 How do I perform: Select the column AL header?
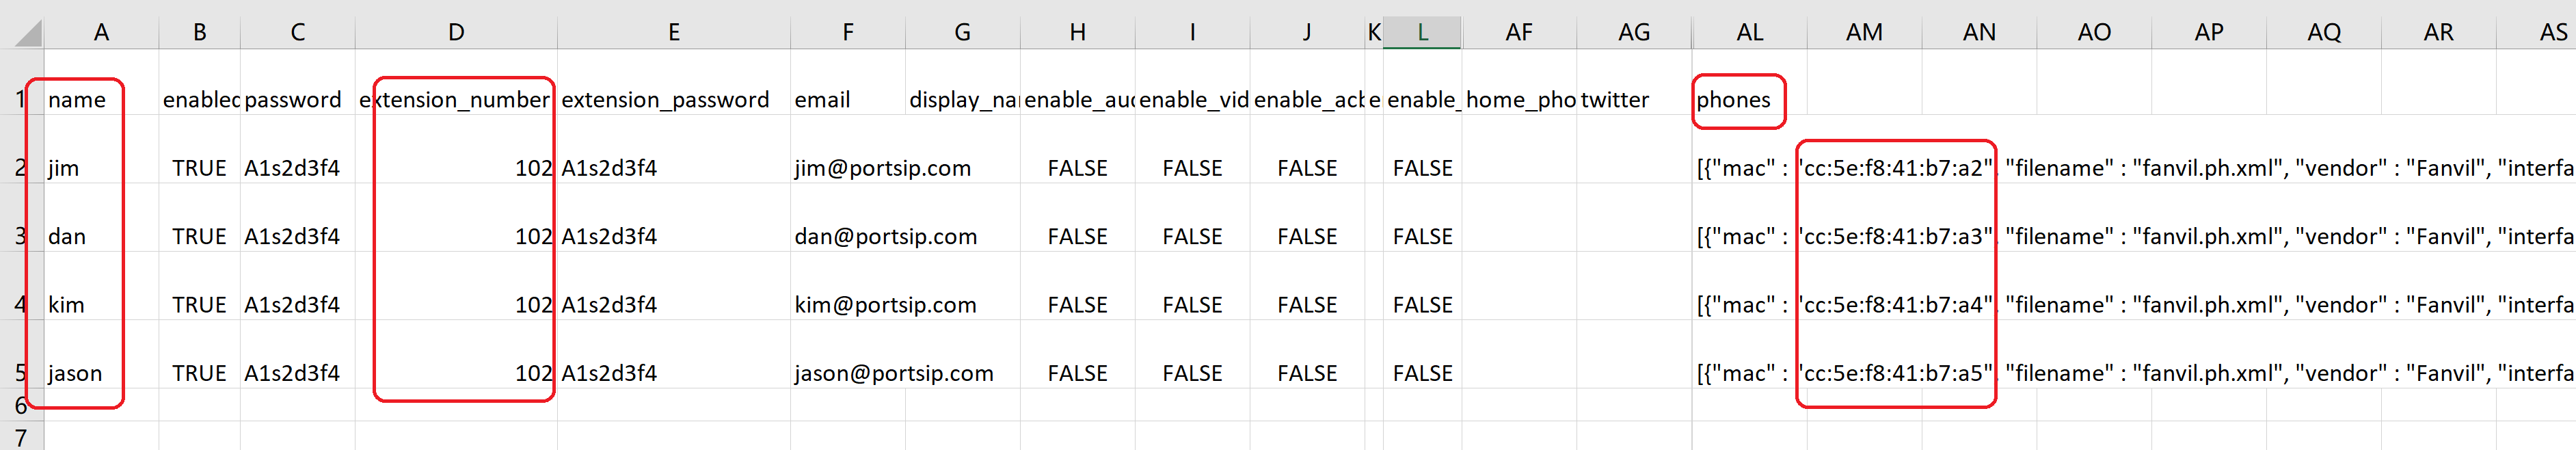(x=1749, y=32)
